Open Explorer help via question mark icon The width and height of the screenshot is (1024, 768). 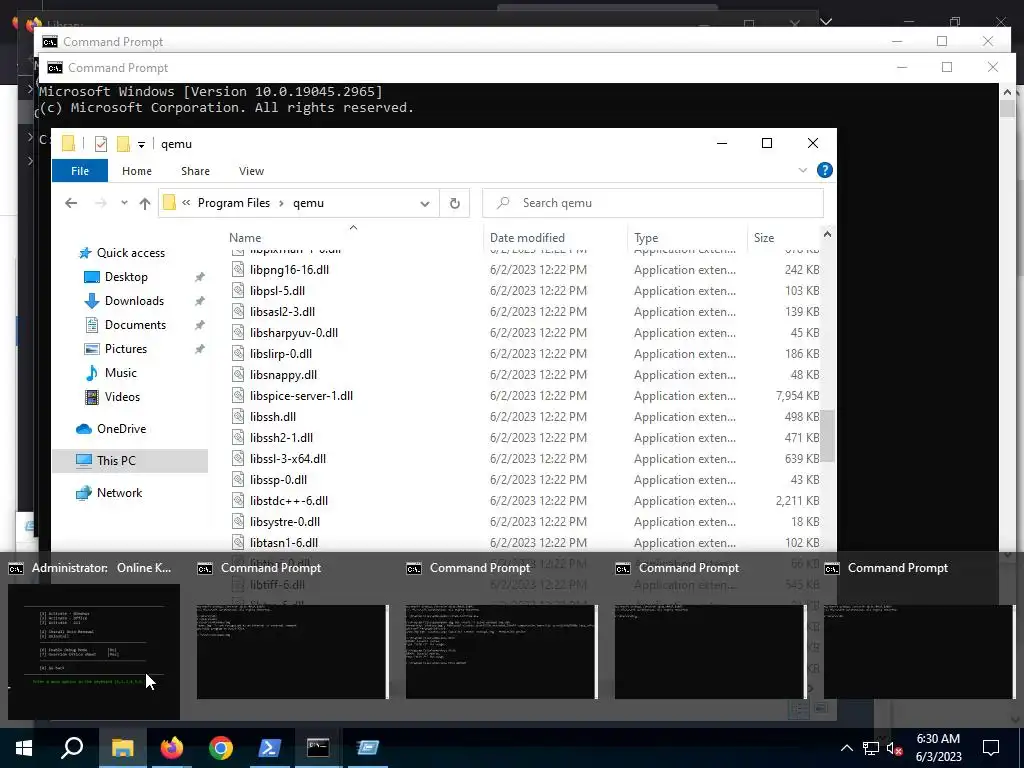pos(824,170)
